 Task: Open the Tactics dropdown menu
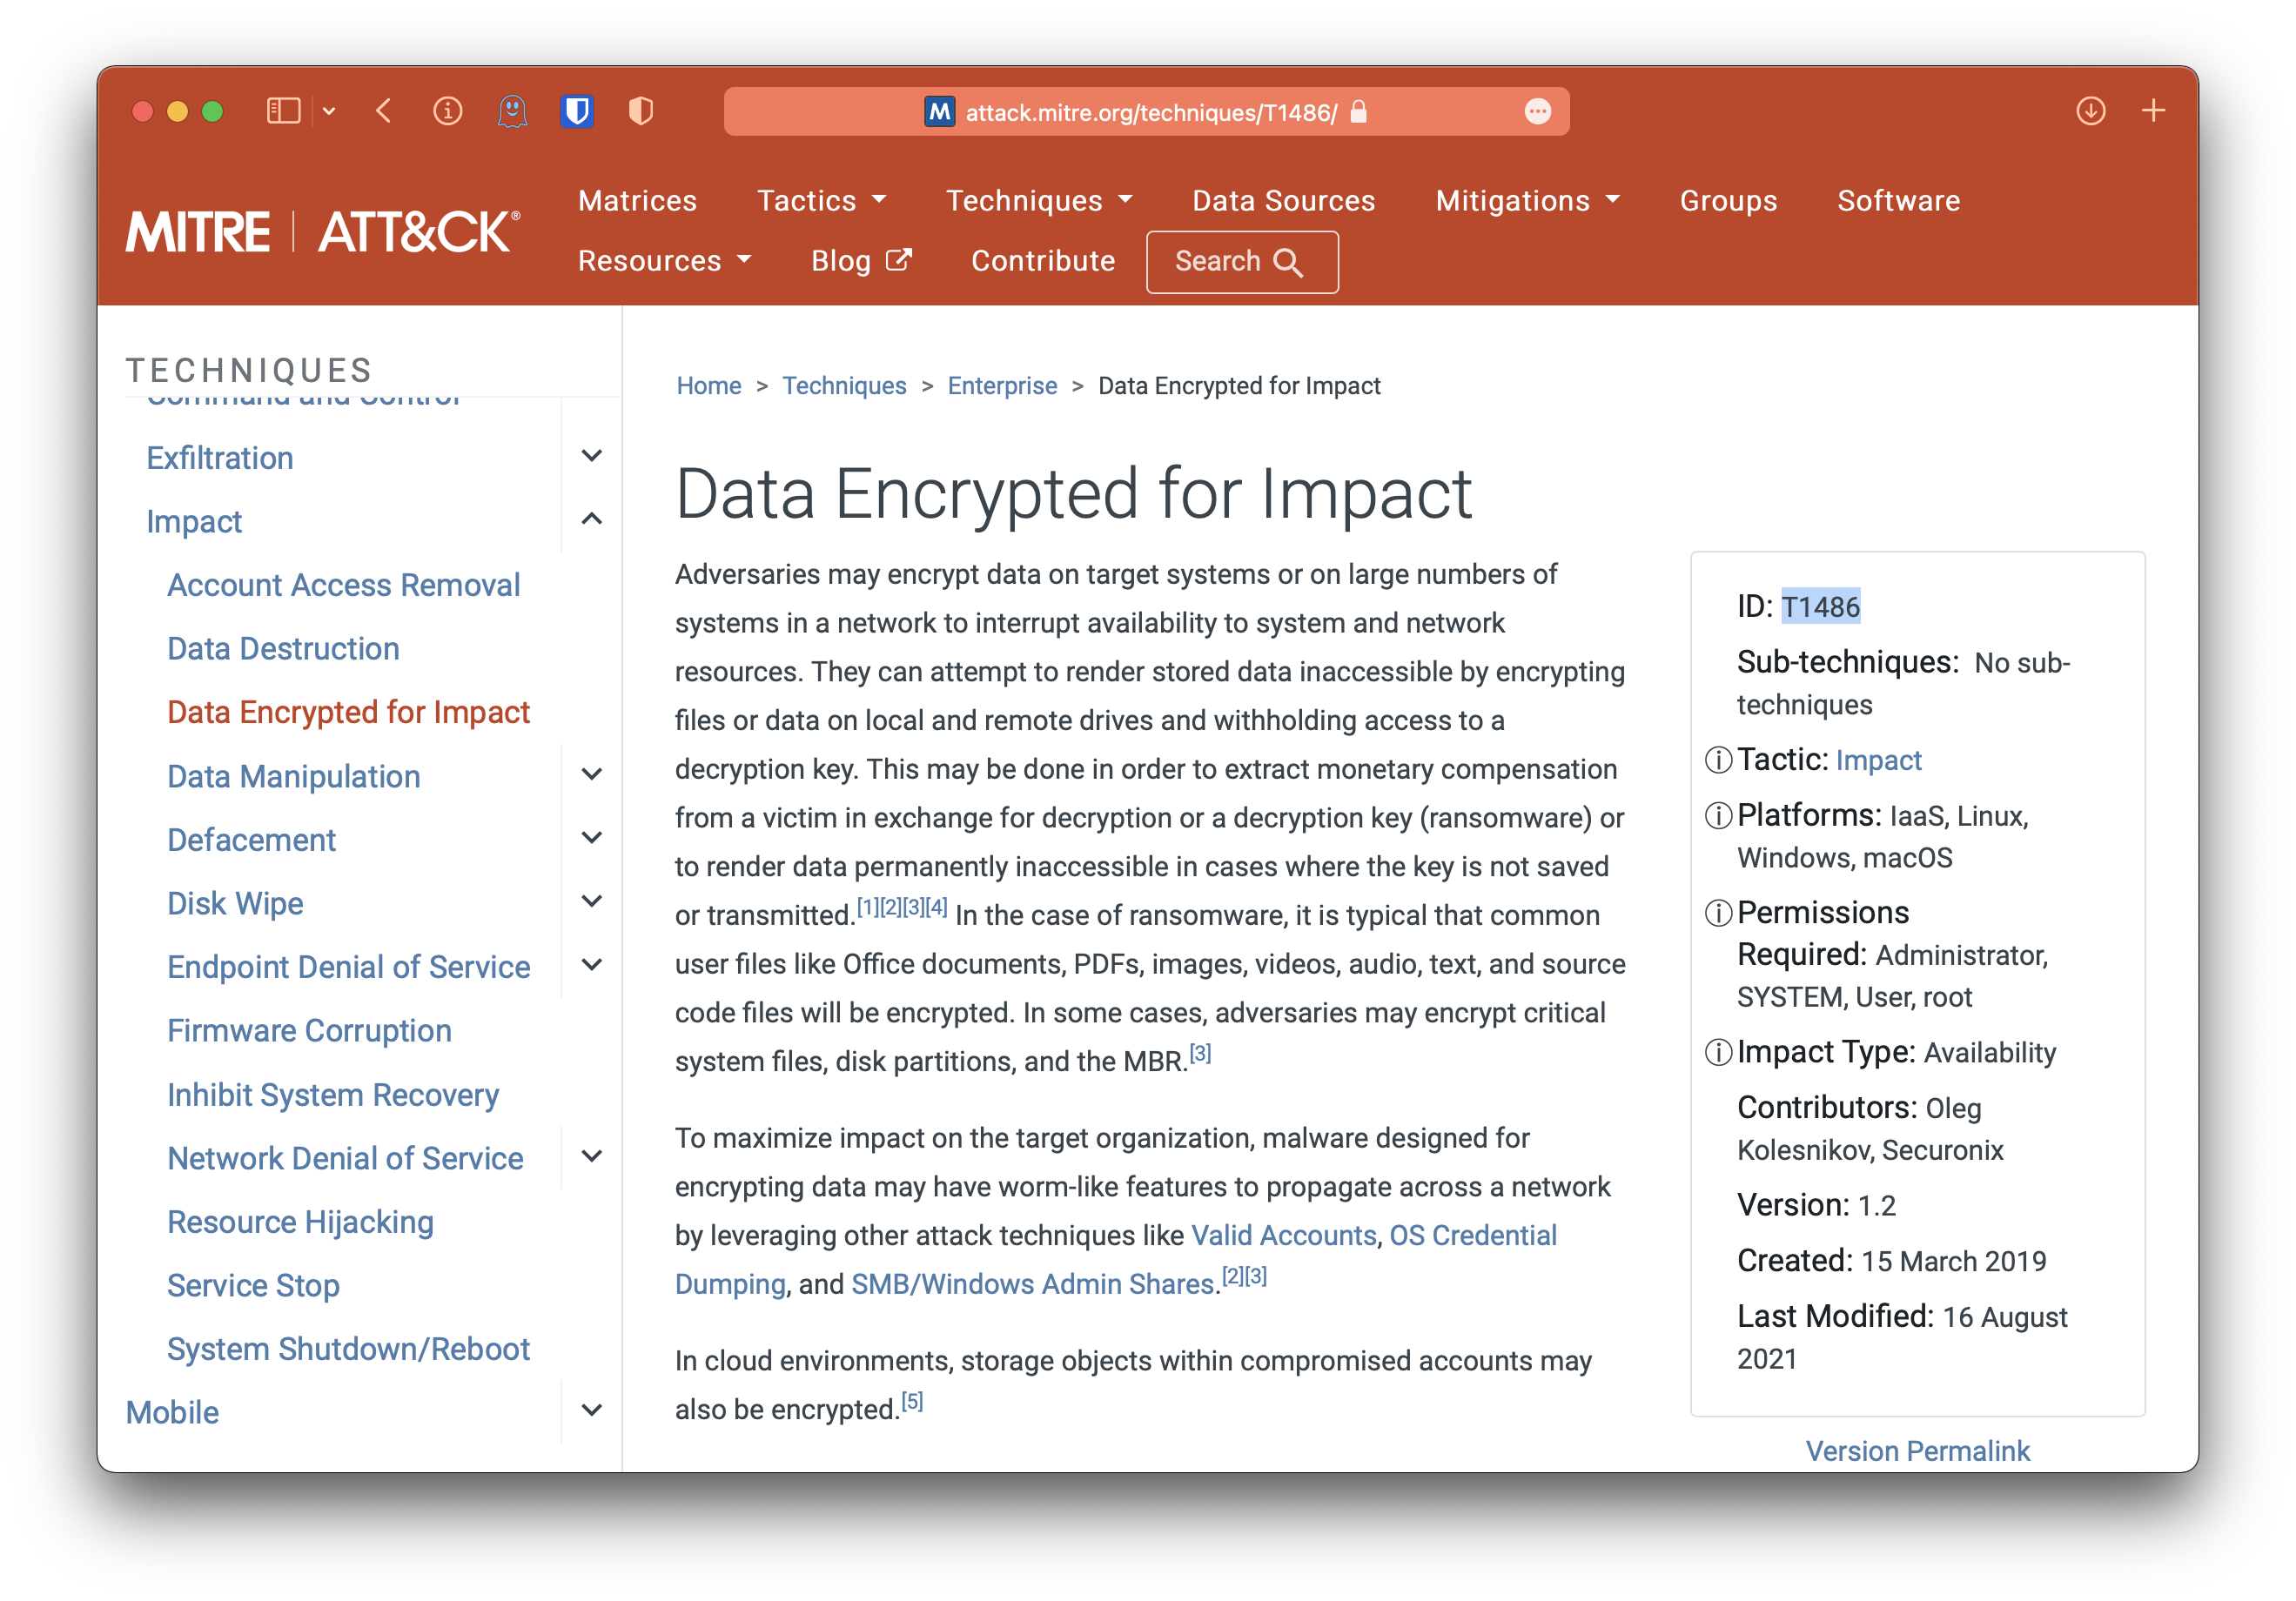[x=821, y=201]
